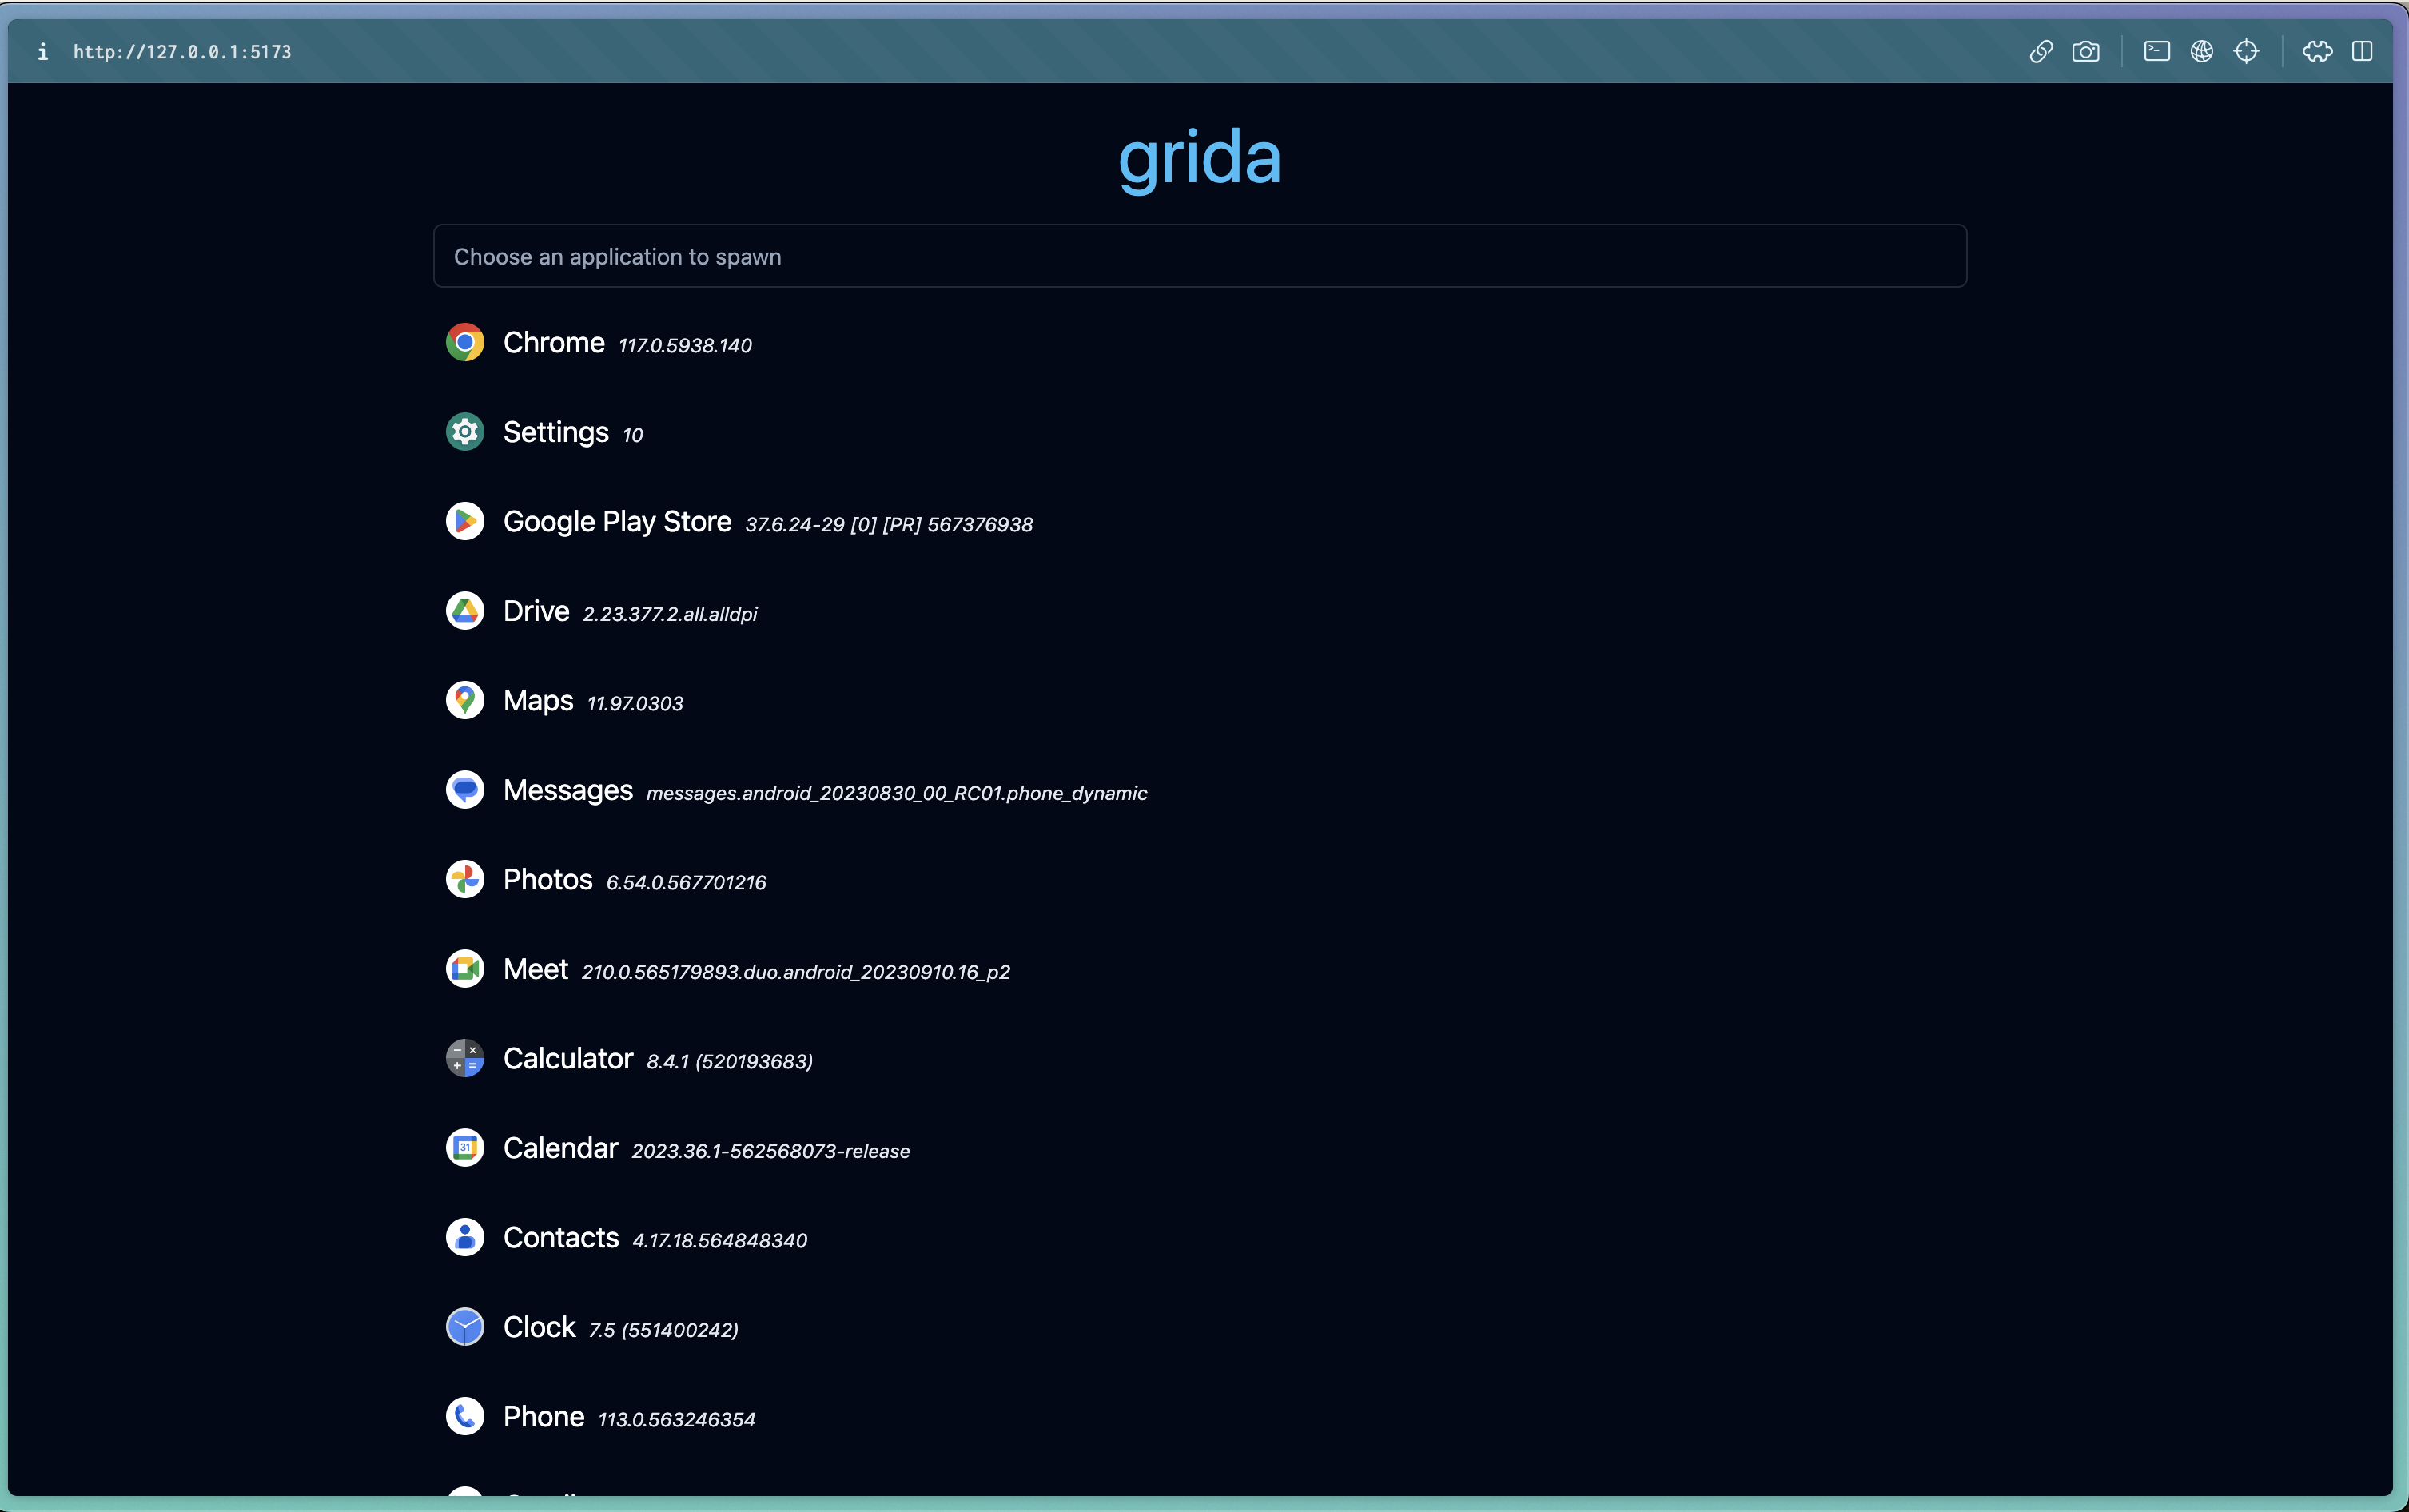
Task: Click the grida title heading
Action: (1199, 158)
